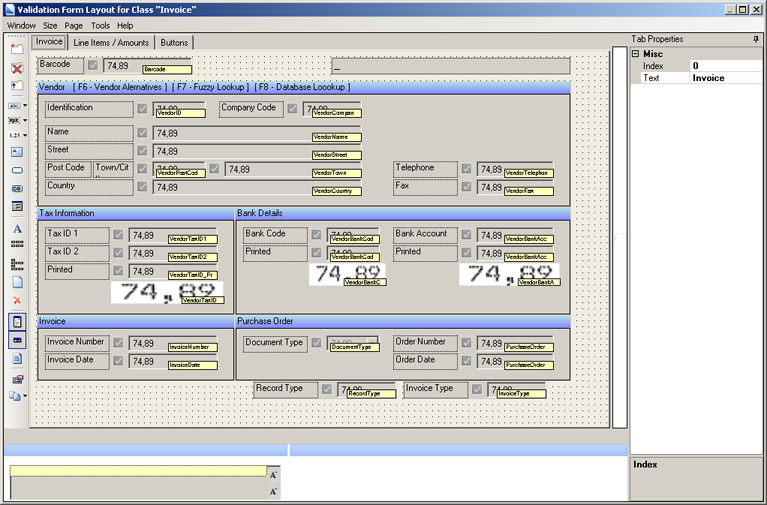Open dropdown arrow of bottom copy icon
This screenshot has width=767, height=505.
pos(26,397)
